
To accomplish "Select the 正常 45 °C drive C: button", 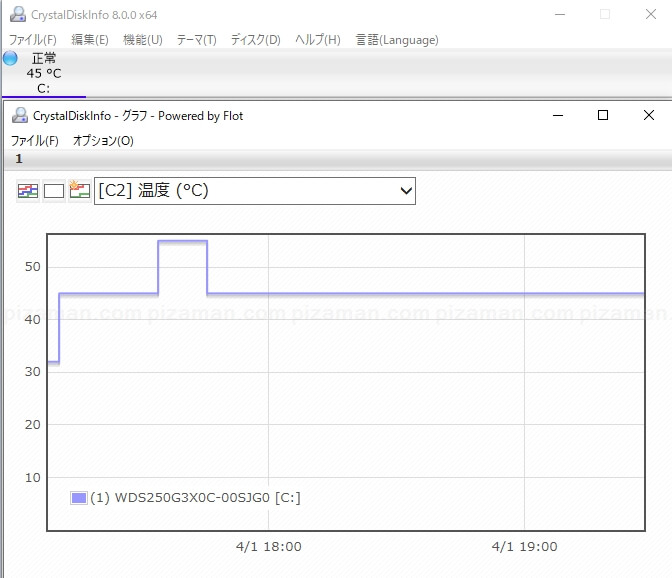I will pyautogui.click(x=42, y=73).
